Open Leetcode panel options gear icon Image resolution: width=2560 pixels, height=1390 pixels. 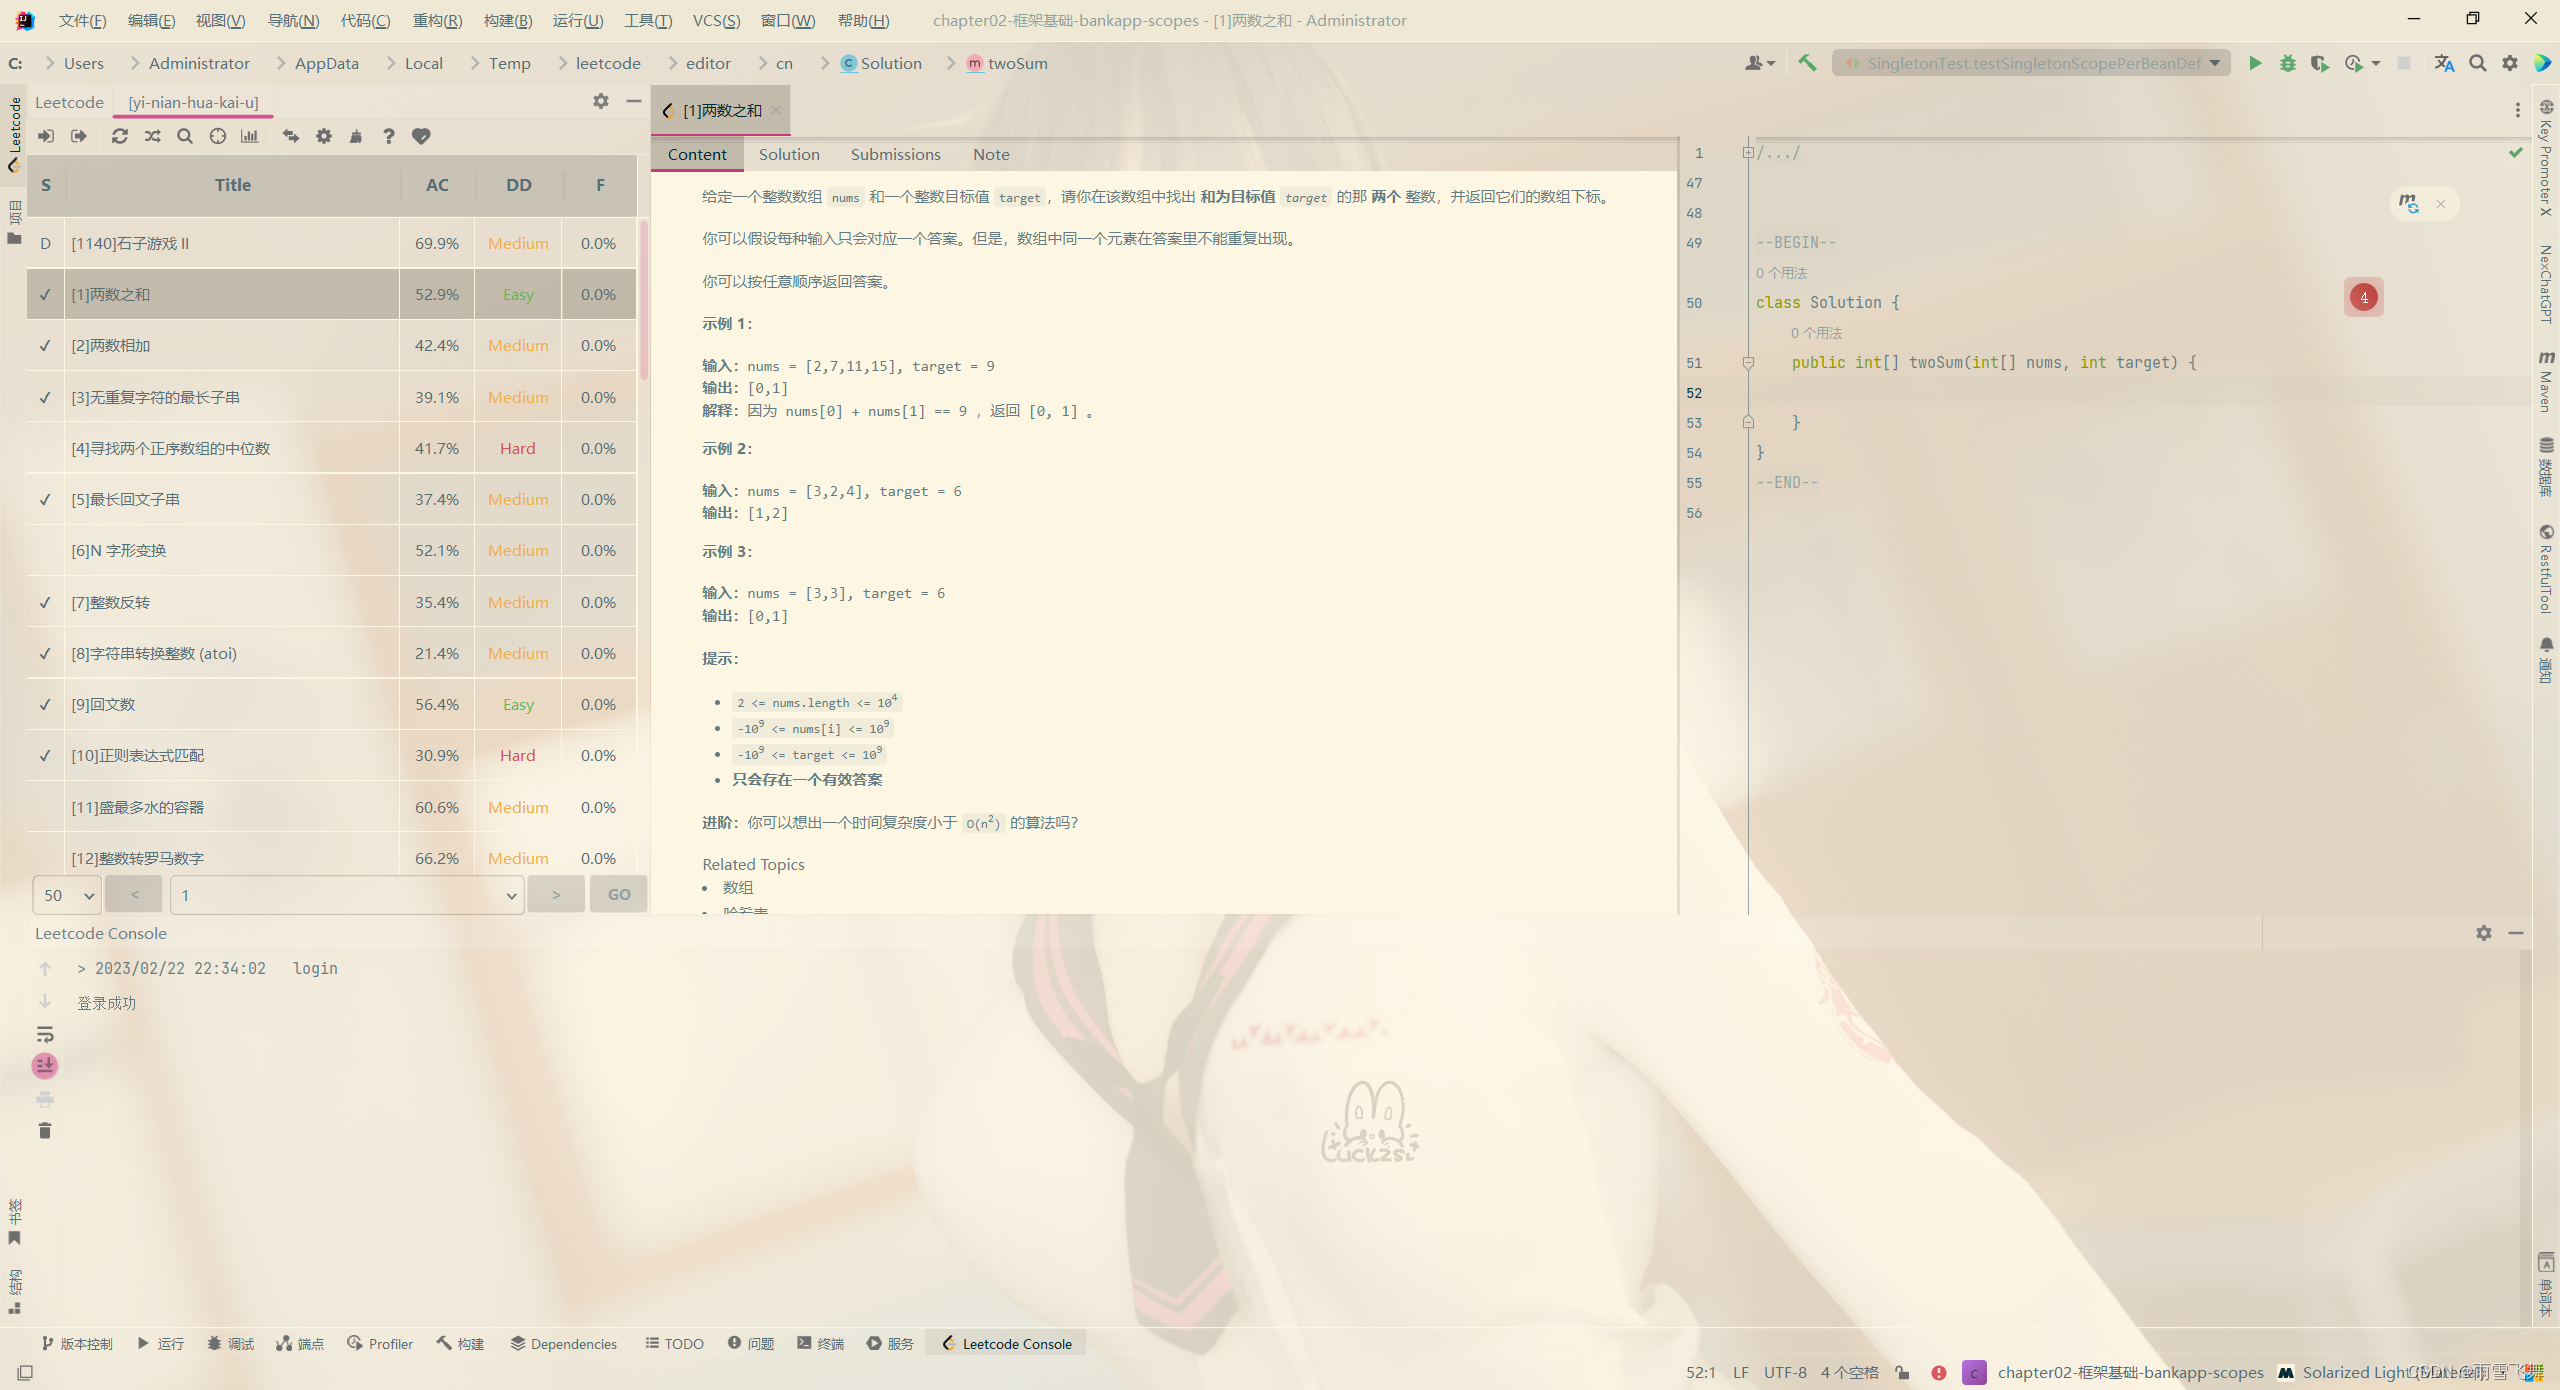[x=601, y=101]
